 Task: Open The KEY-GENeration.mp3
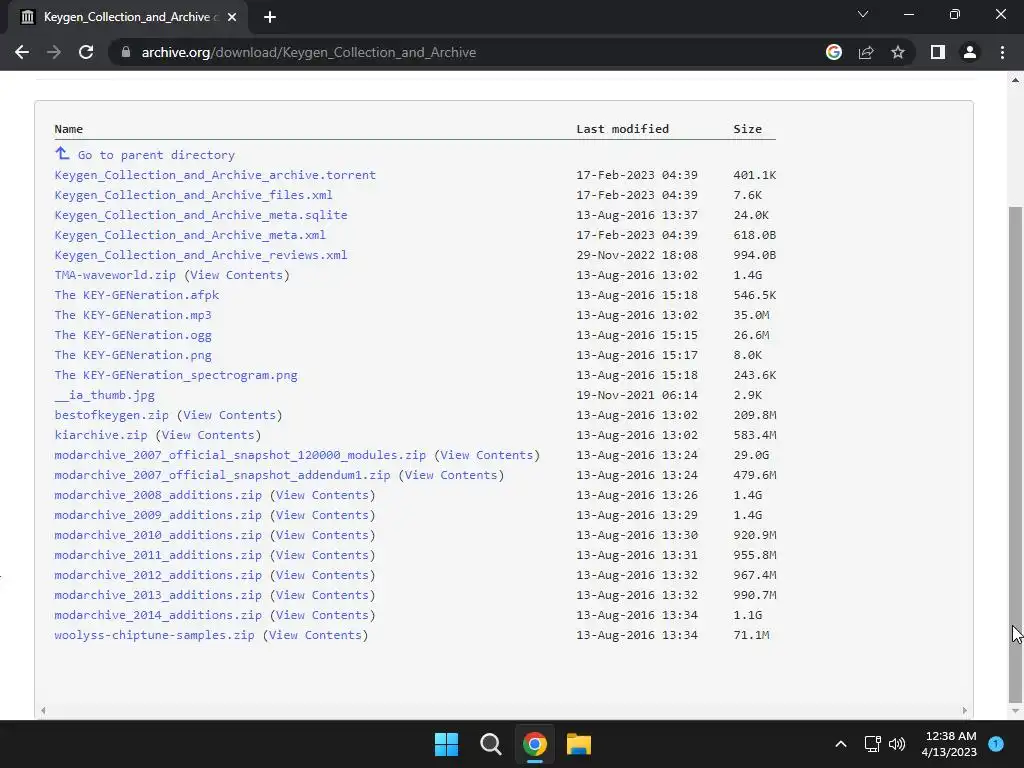point(133,315)
